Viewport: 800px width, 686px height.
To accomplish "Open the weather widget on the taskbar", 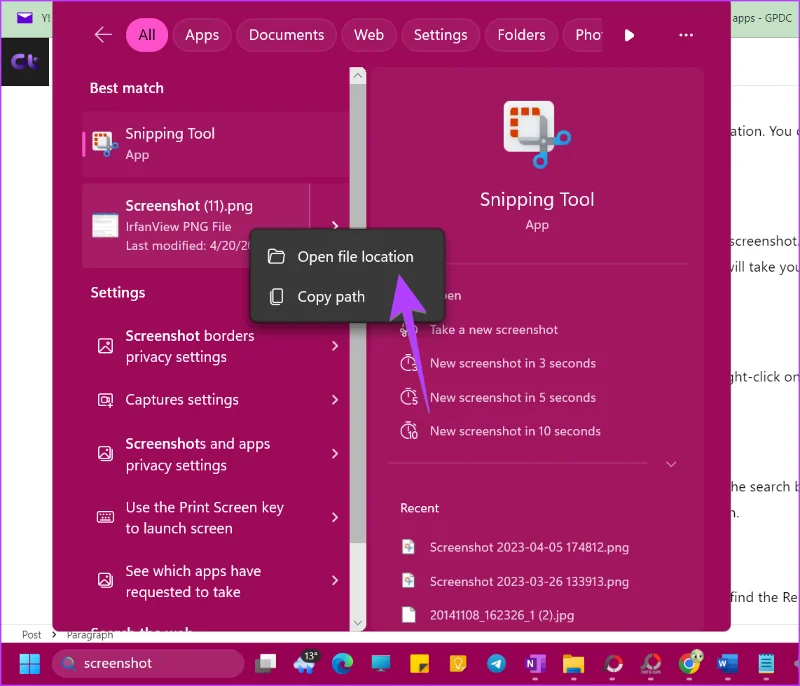I will point(306,663).
